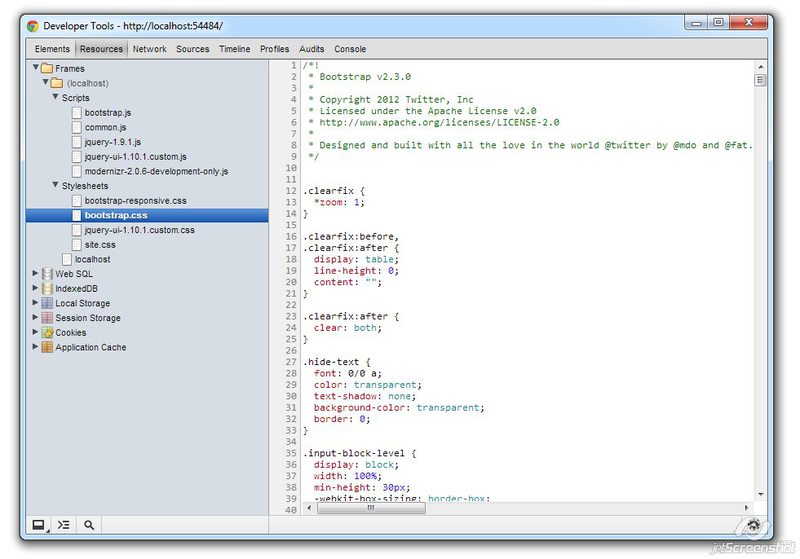The height and width of the screenshot is (559, 800).
Task: Show the console drawer icon
Action: [x=63, y=524]
